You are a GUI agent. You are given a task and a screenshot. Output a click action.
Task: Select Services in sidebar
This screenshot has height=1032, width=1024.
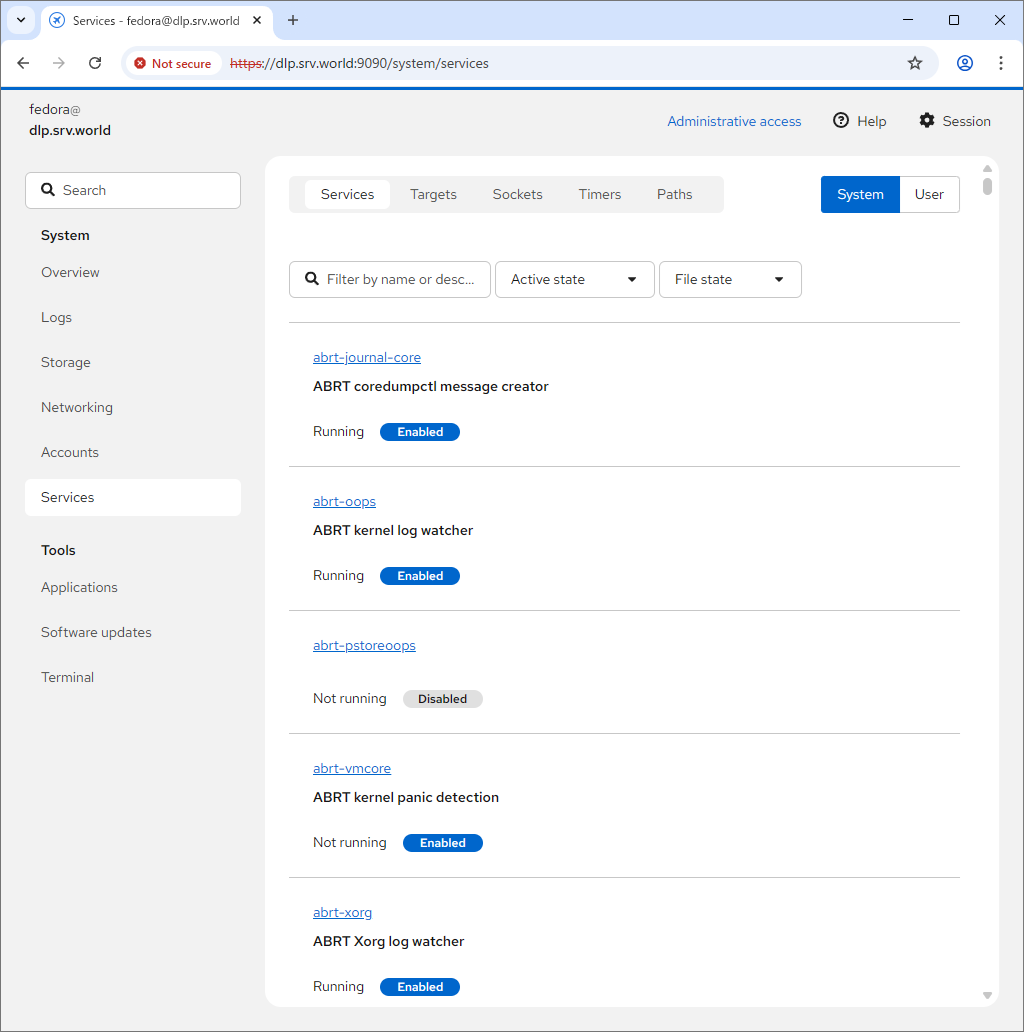tap(133, 498)
